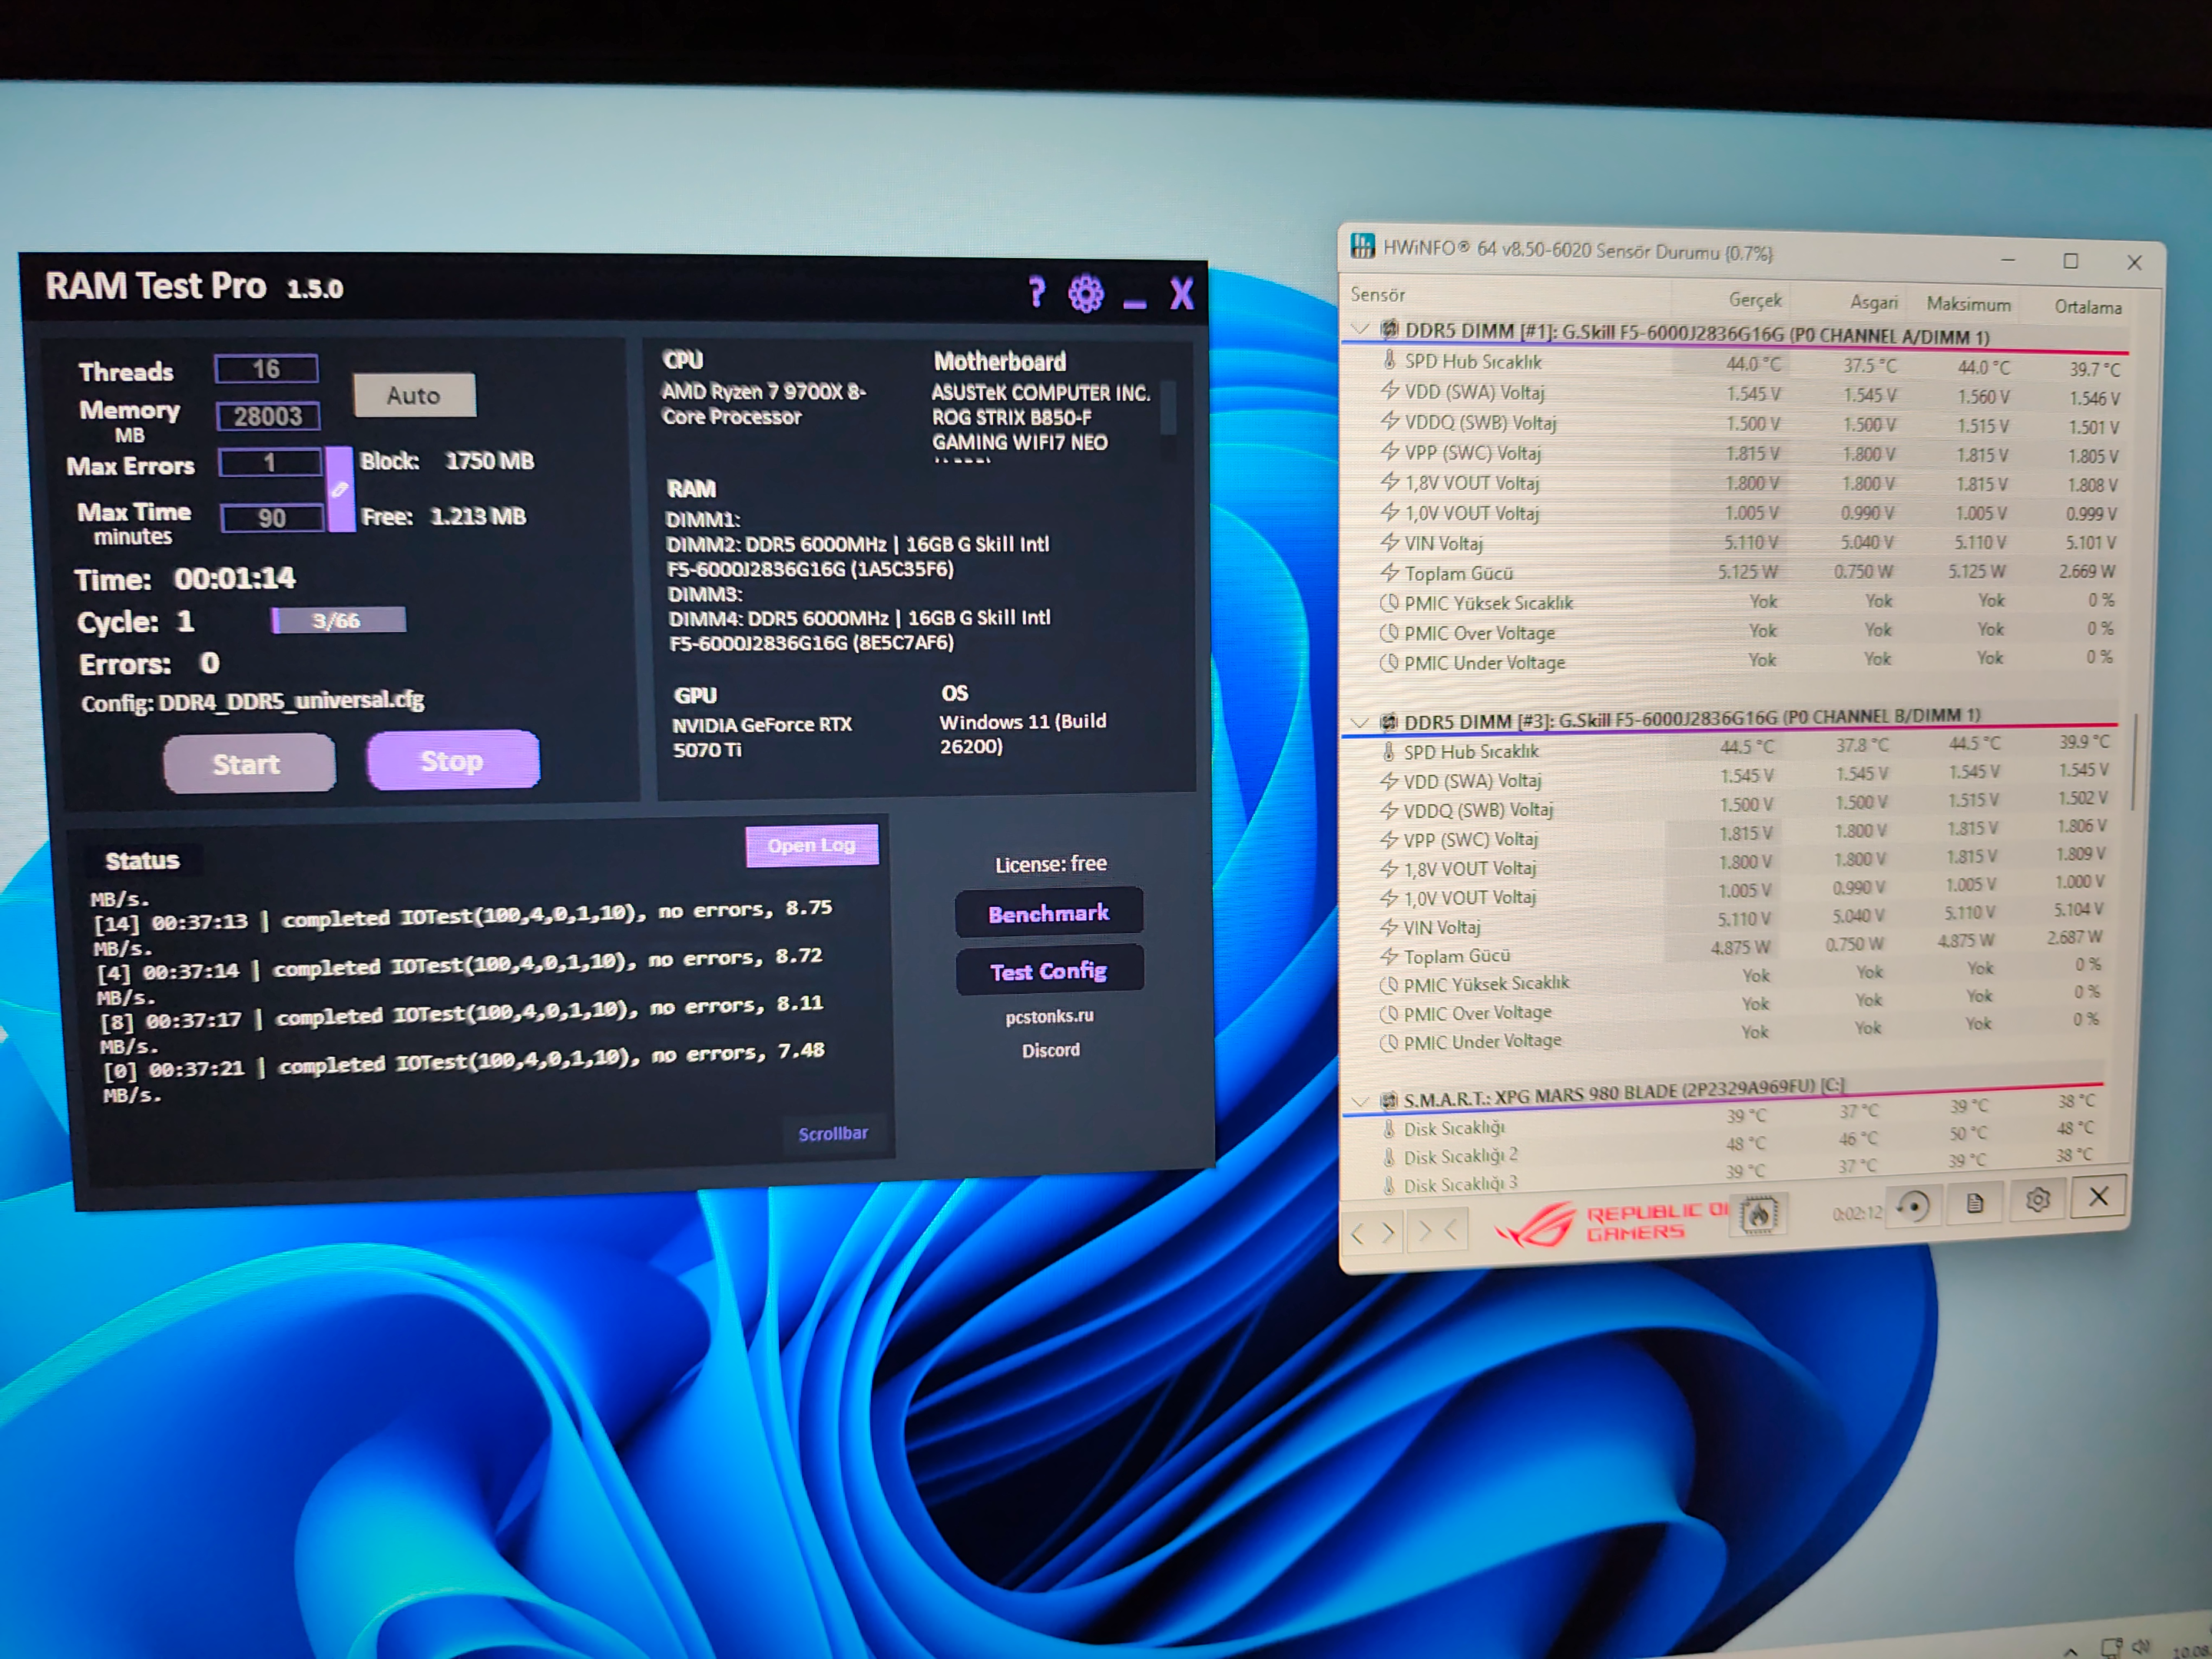2212x1659 pixels.
Task: Click chip icon beside DDR5 DIMM [#1]
Action: (x=1389, y=328)
